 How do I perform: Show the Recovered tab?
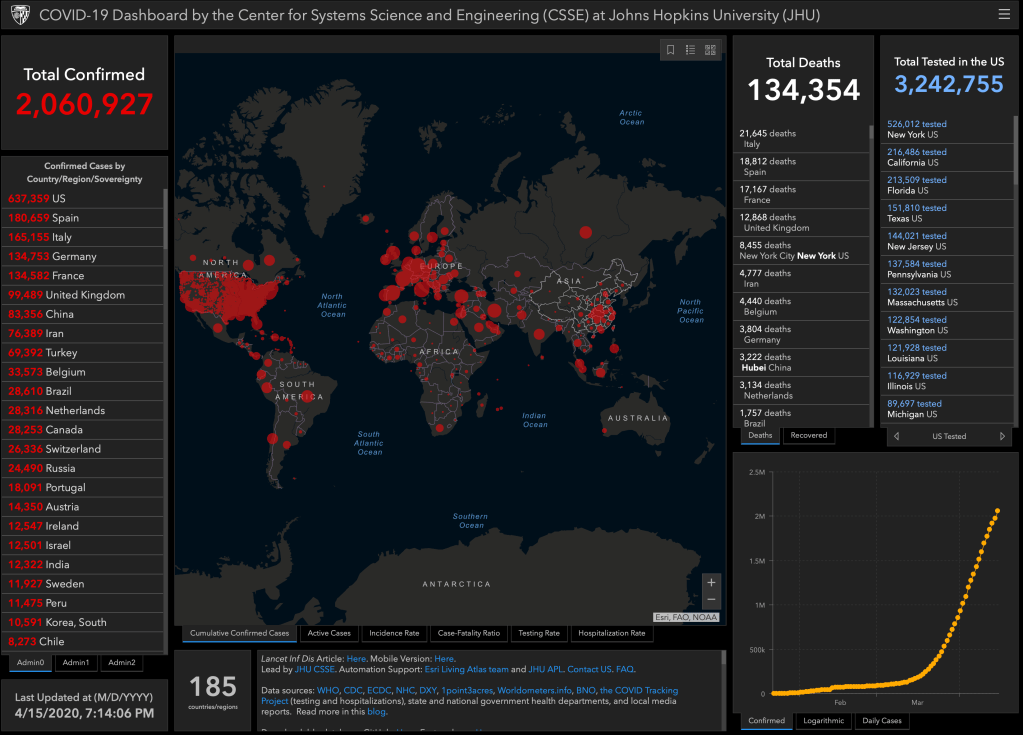pyautogui.click(x=808, y=435)
